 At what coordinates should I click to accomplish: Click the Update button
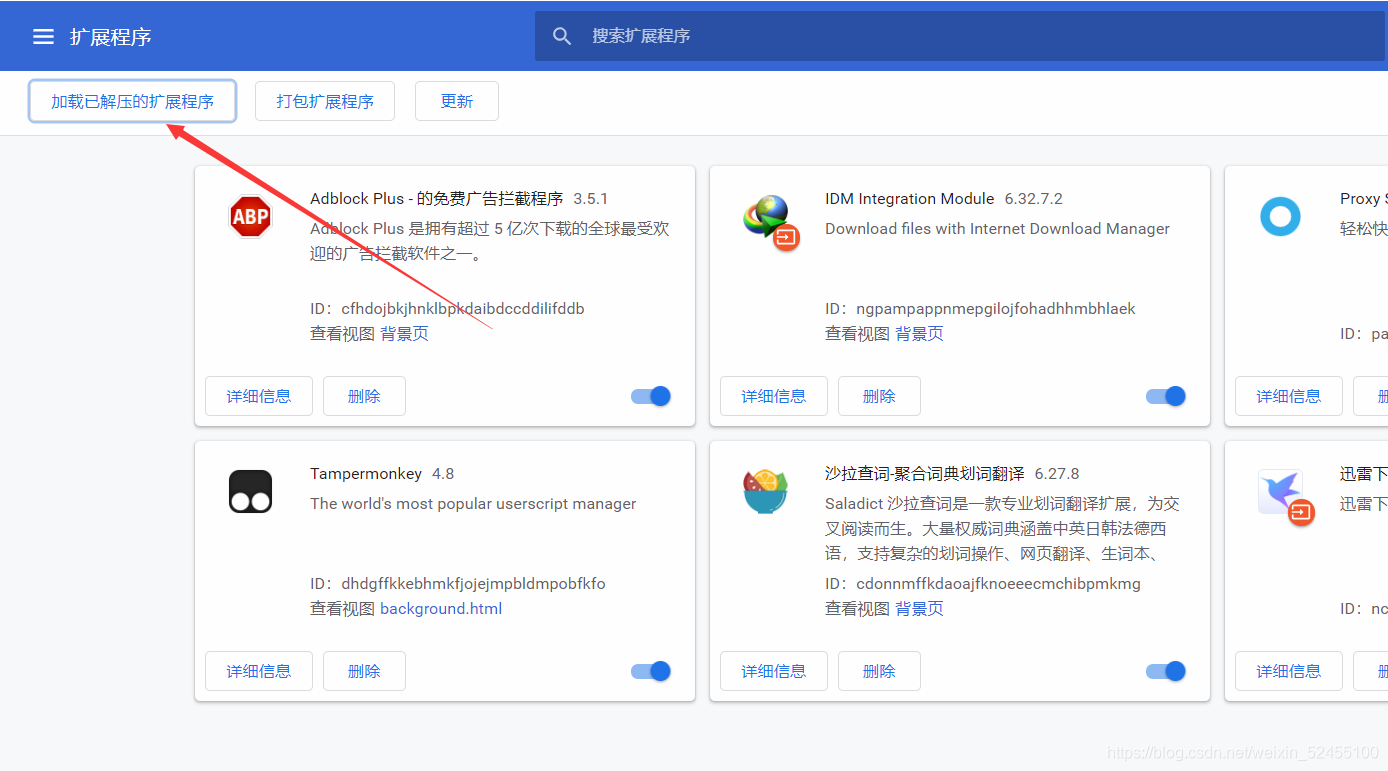pos(457,101)
